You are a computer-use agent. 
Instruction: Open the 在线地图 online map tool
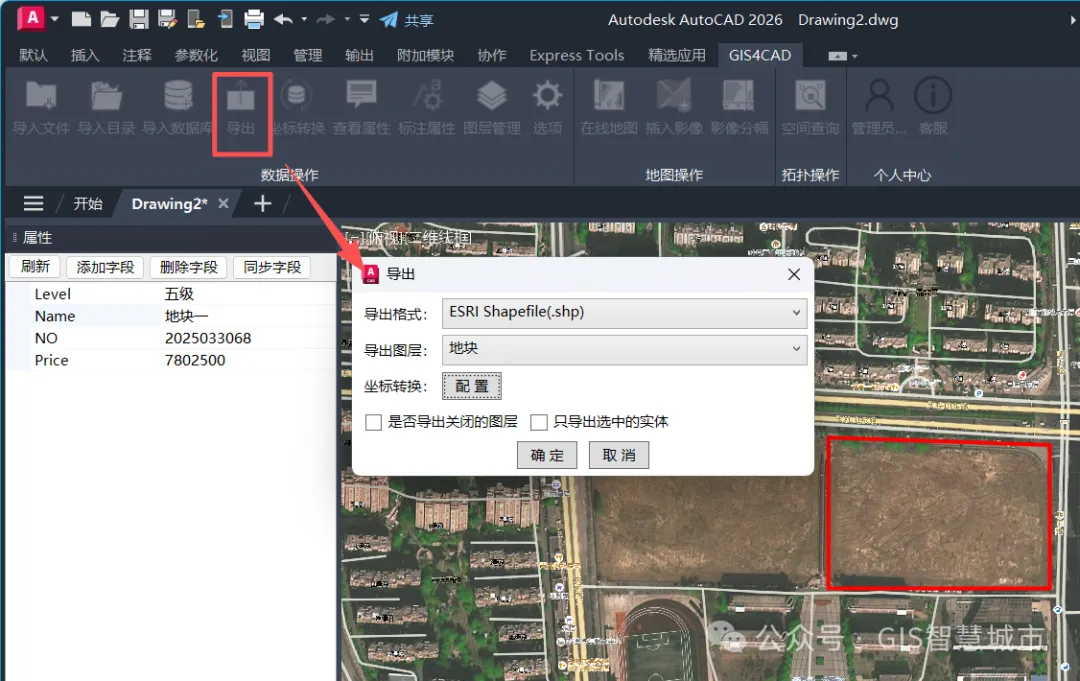pyautogui.click(x=609, y=107)
